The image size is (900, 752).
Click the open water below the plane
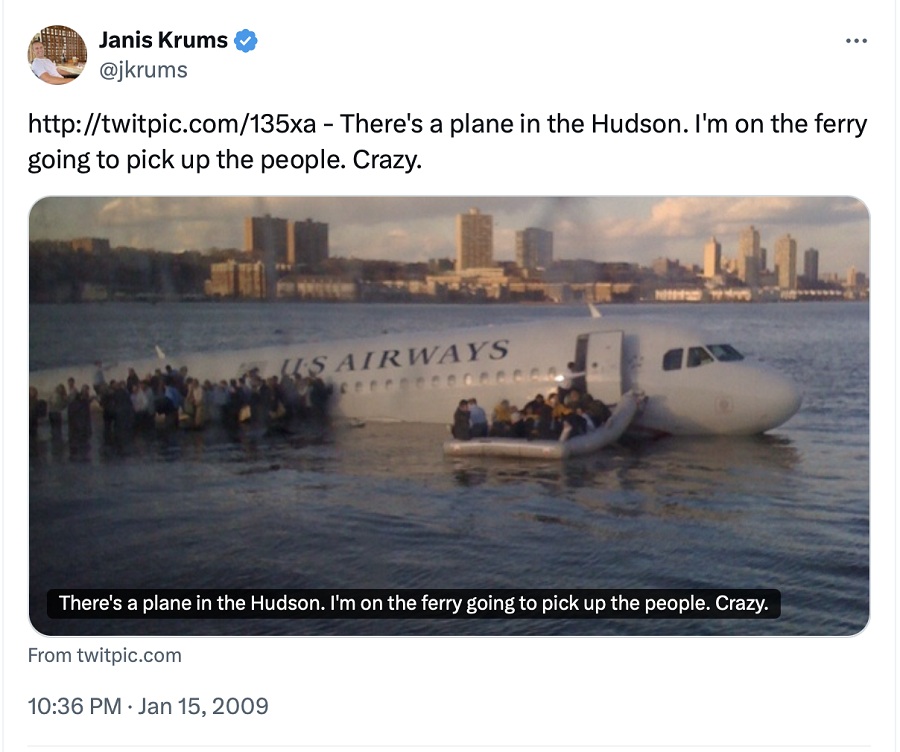pyautogui.click(x=450, y=520)
